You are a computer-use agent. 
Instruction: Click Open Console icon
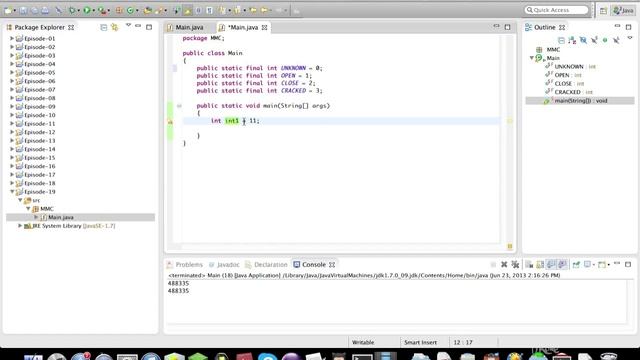pos(602,264)
